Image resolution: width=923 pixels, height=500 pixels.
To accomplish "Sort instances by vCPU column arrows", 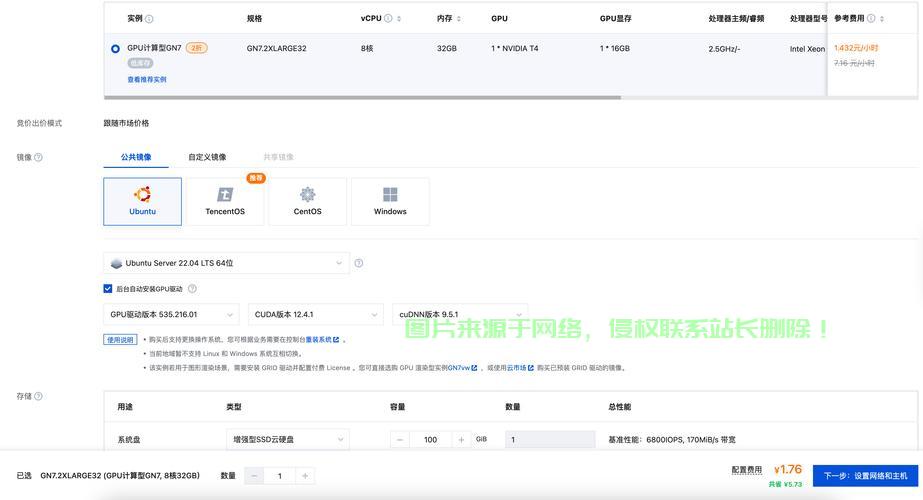I will tap(400, 18).
